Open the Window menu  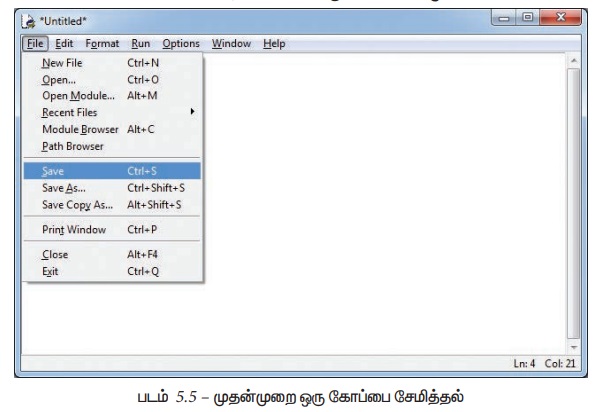(x=231, y=44)
